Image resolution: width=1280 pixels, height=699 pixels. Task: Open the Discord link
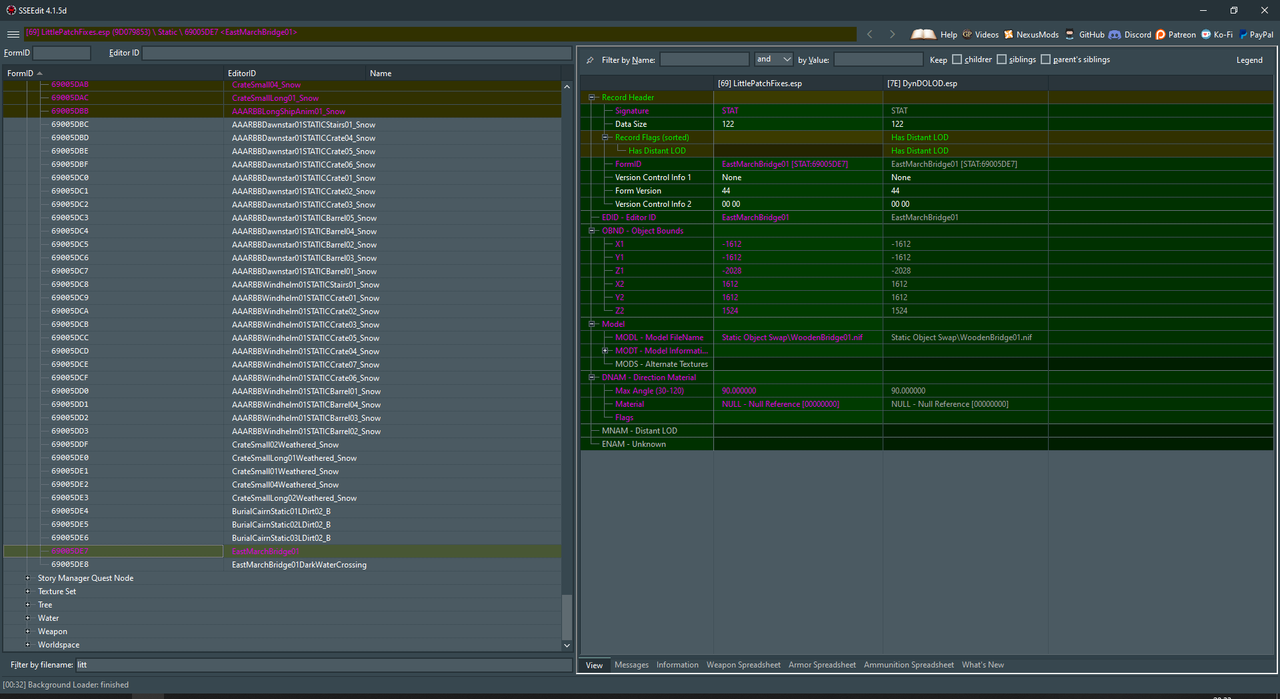point(1130,34)
